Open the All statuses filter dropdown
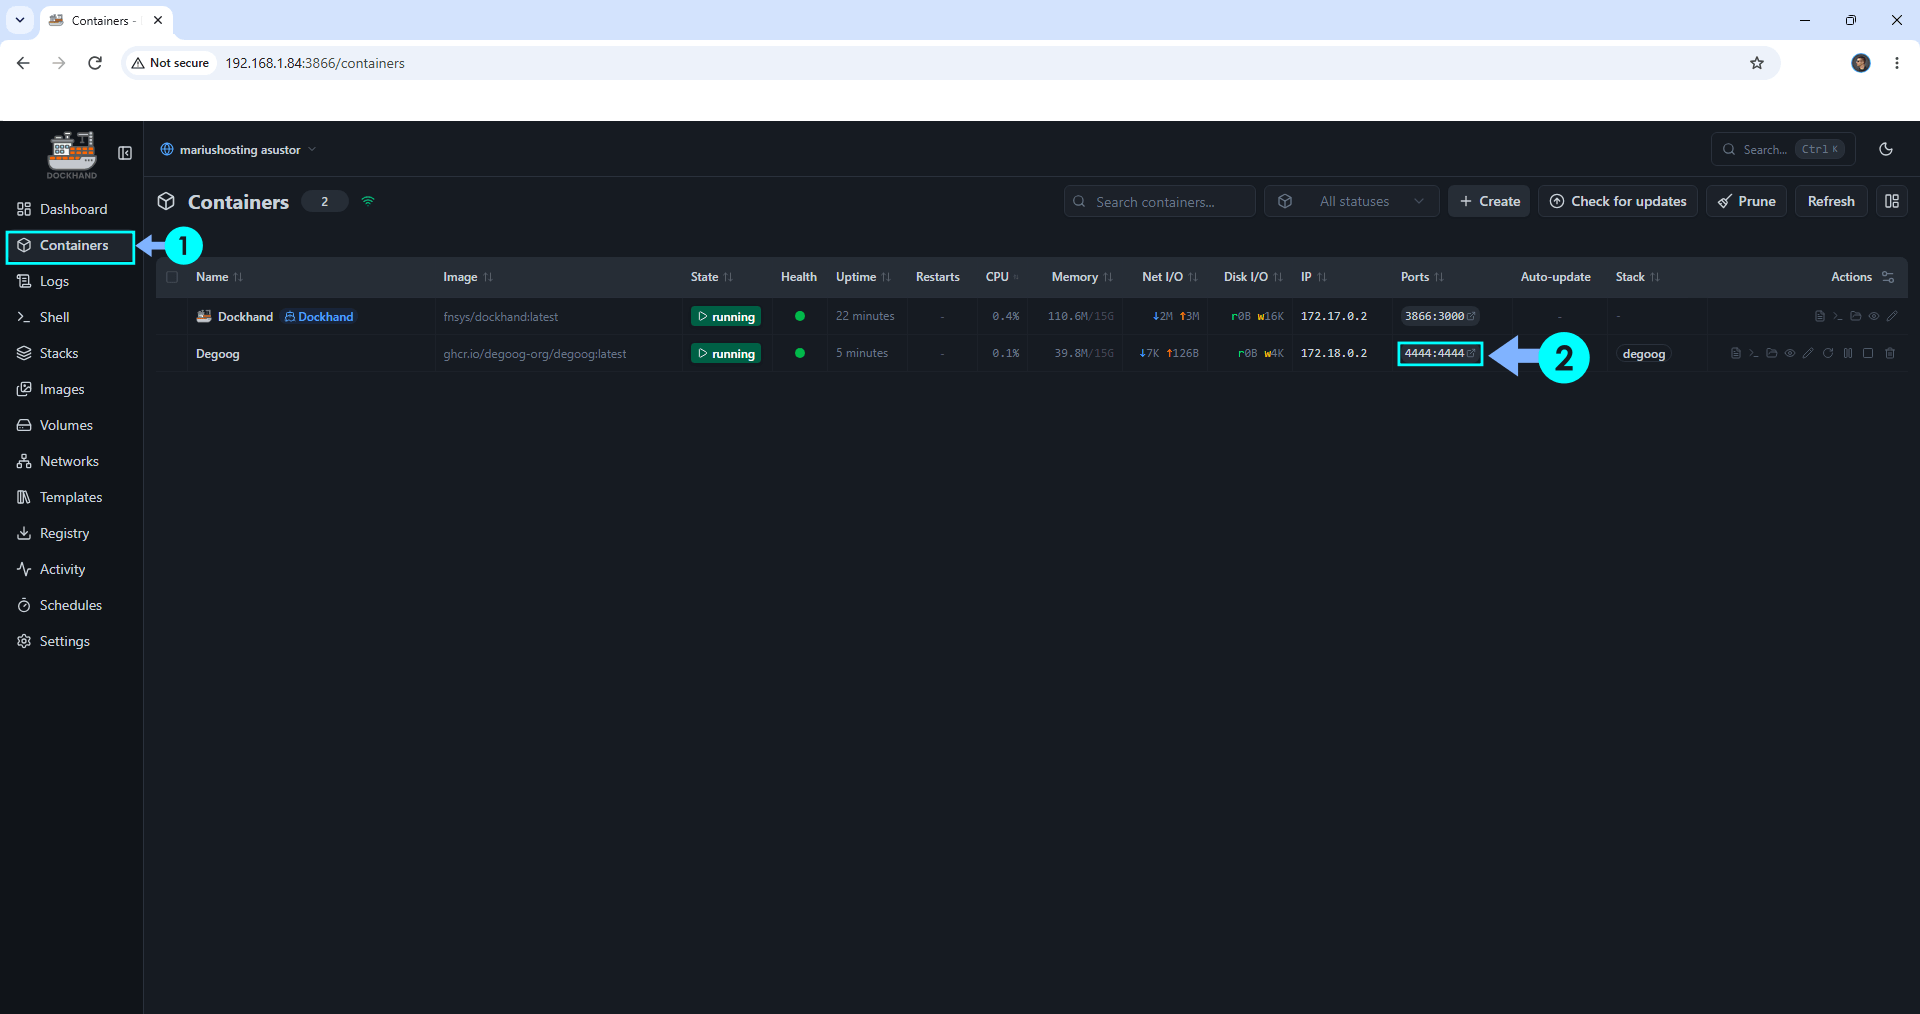This screenshot has width=1920, height=1014. [x=1352, y=201]
